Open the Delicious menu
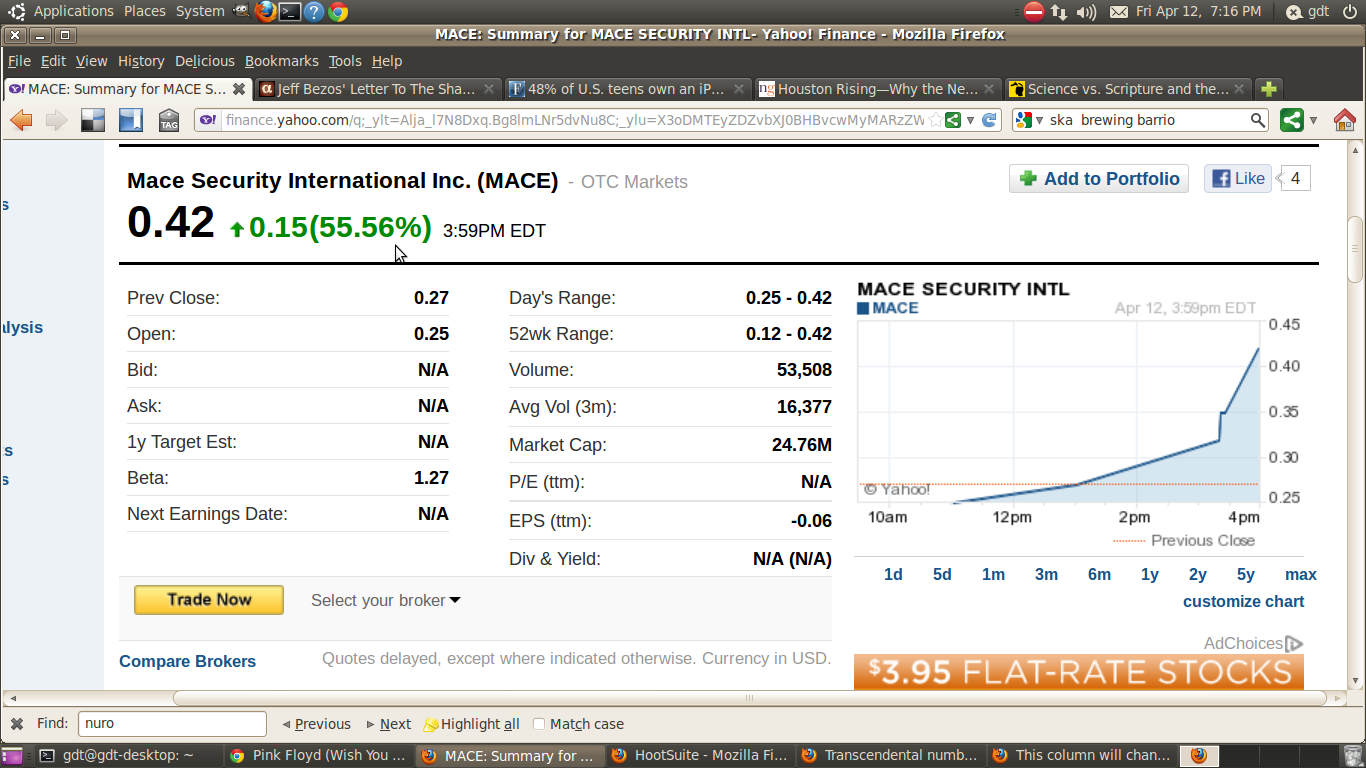Viewport: 1366px width, 768px height. click(205, 61)
